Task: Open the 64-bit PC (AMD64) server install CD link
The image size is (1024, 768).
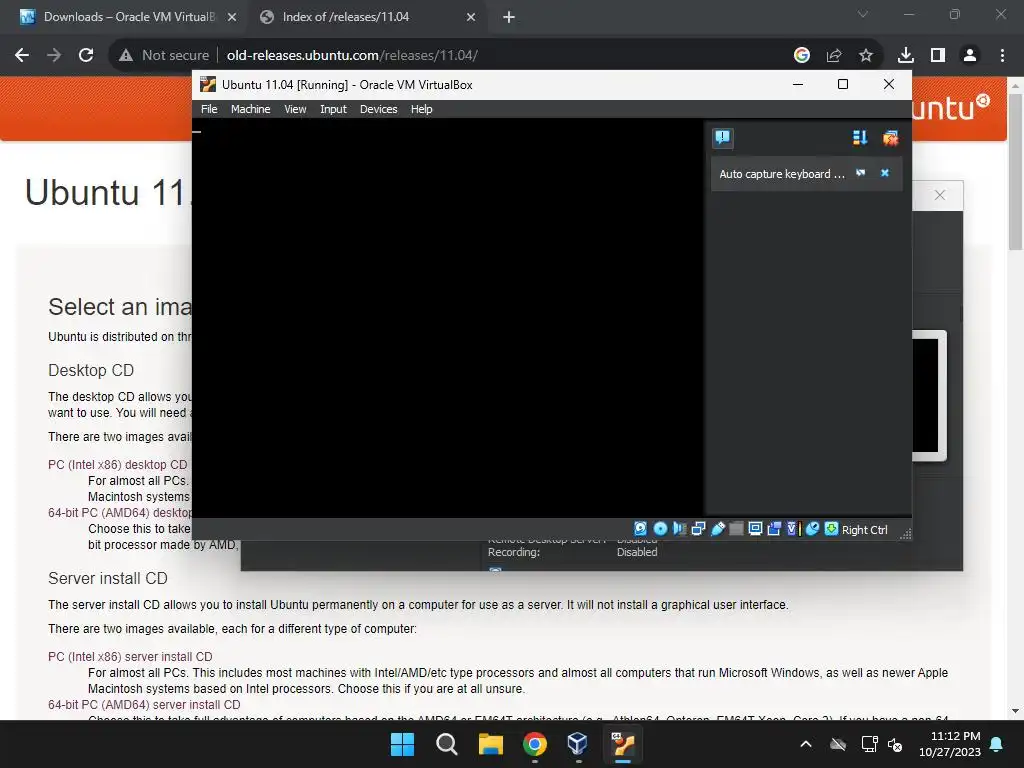Action: (x=144, y=705)
